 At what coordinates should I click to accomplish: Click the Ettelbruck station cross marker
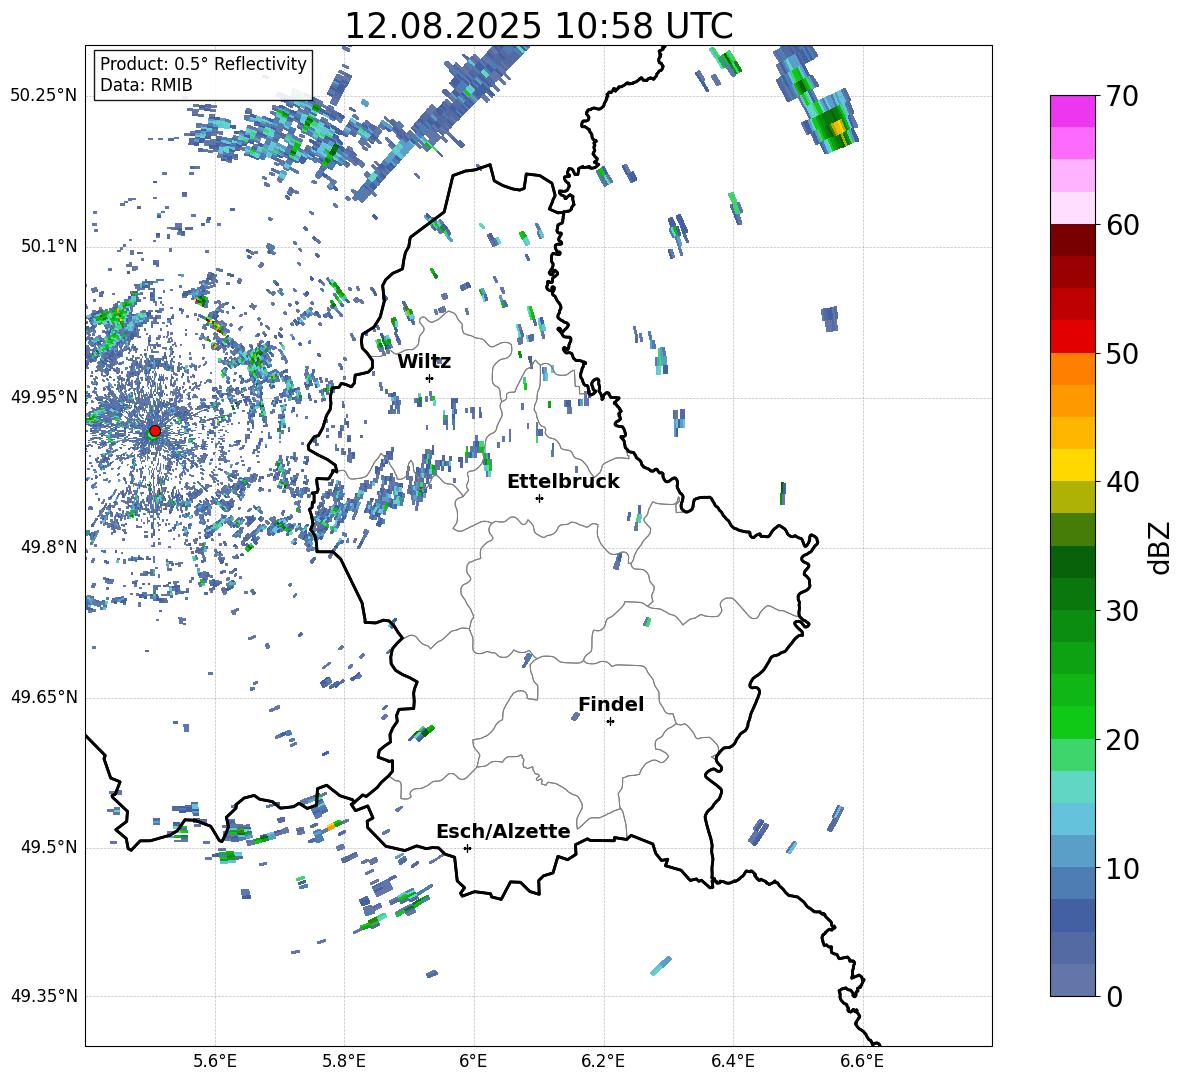pos(539,498)
